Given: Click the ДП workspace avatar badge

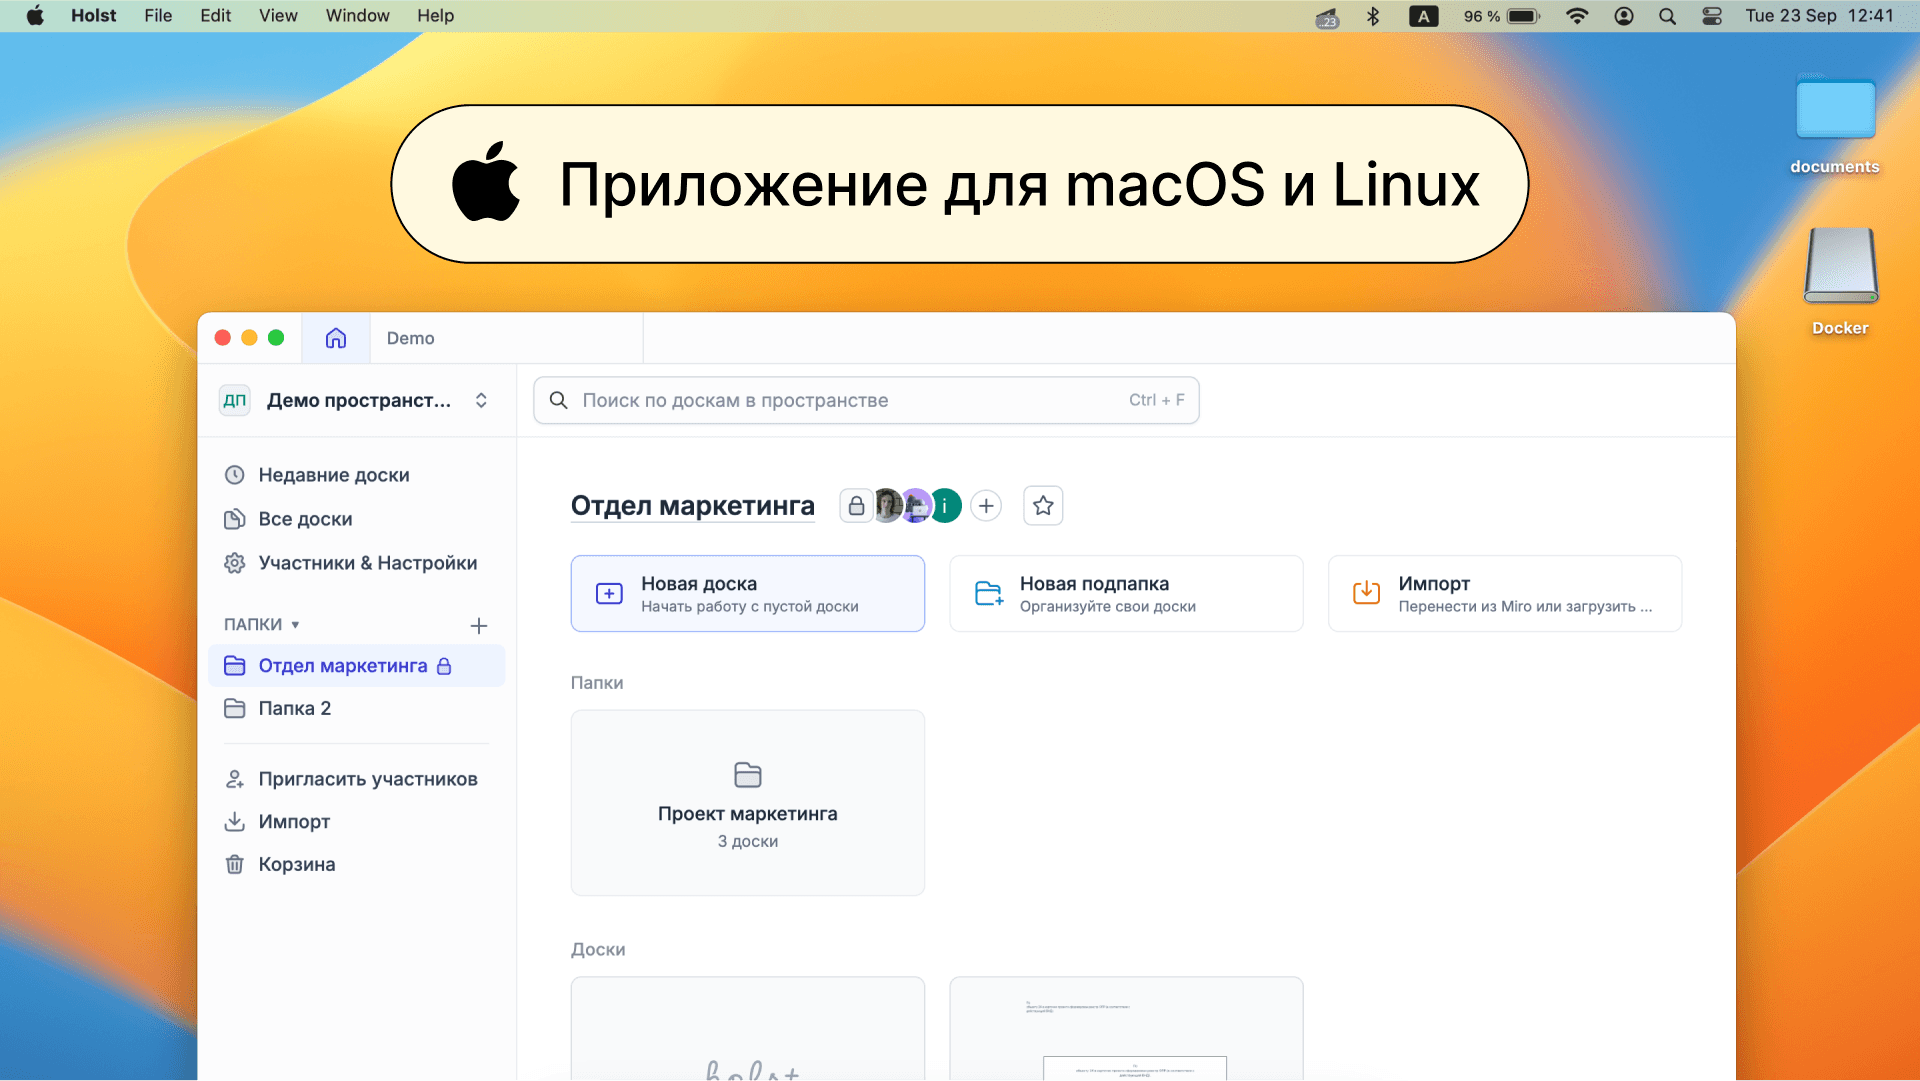Looking at the screenshot, I should pyautogui.click(x=235, y=400).
